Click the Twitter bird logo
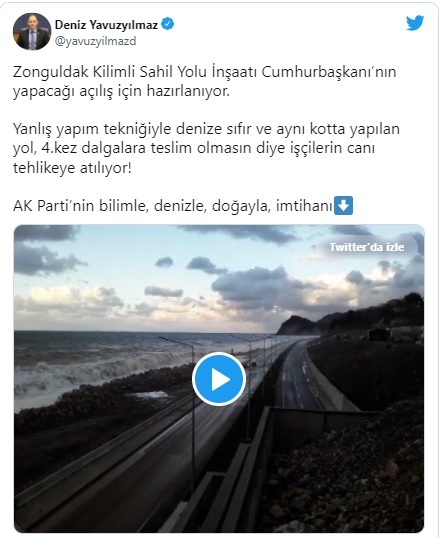 pyautogui.click(x=415, y=23)
